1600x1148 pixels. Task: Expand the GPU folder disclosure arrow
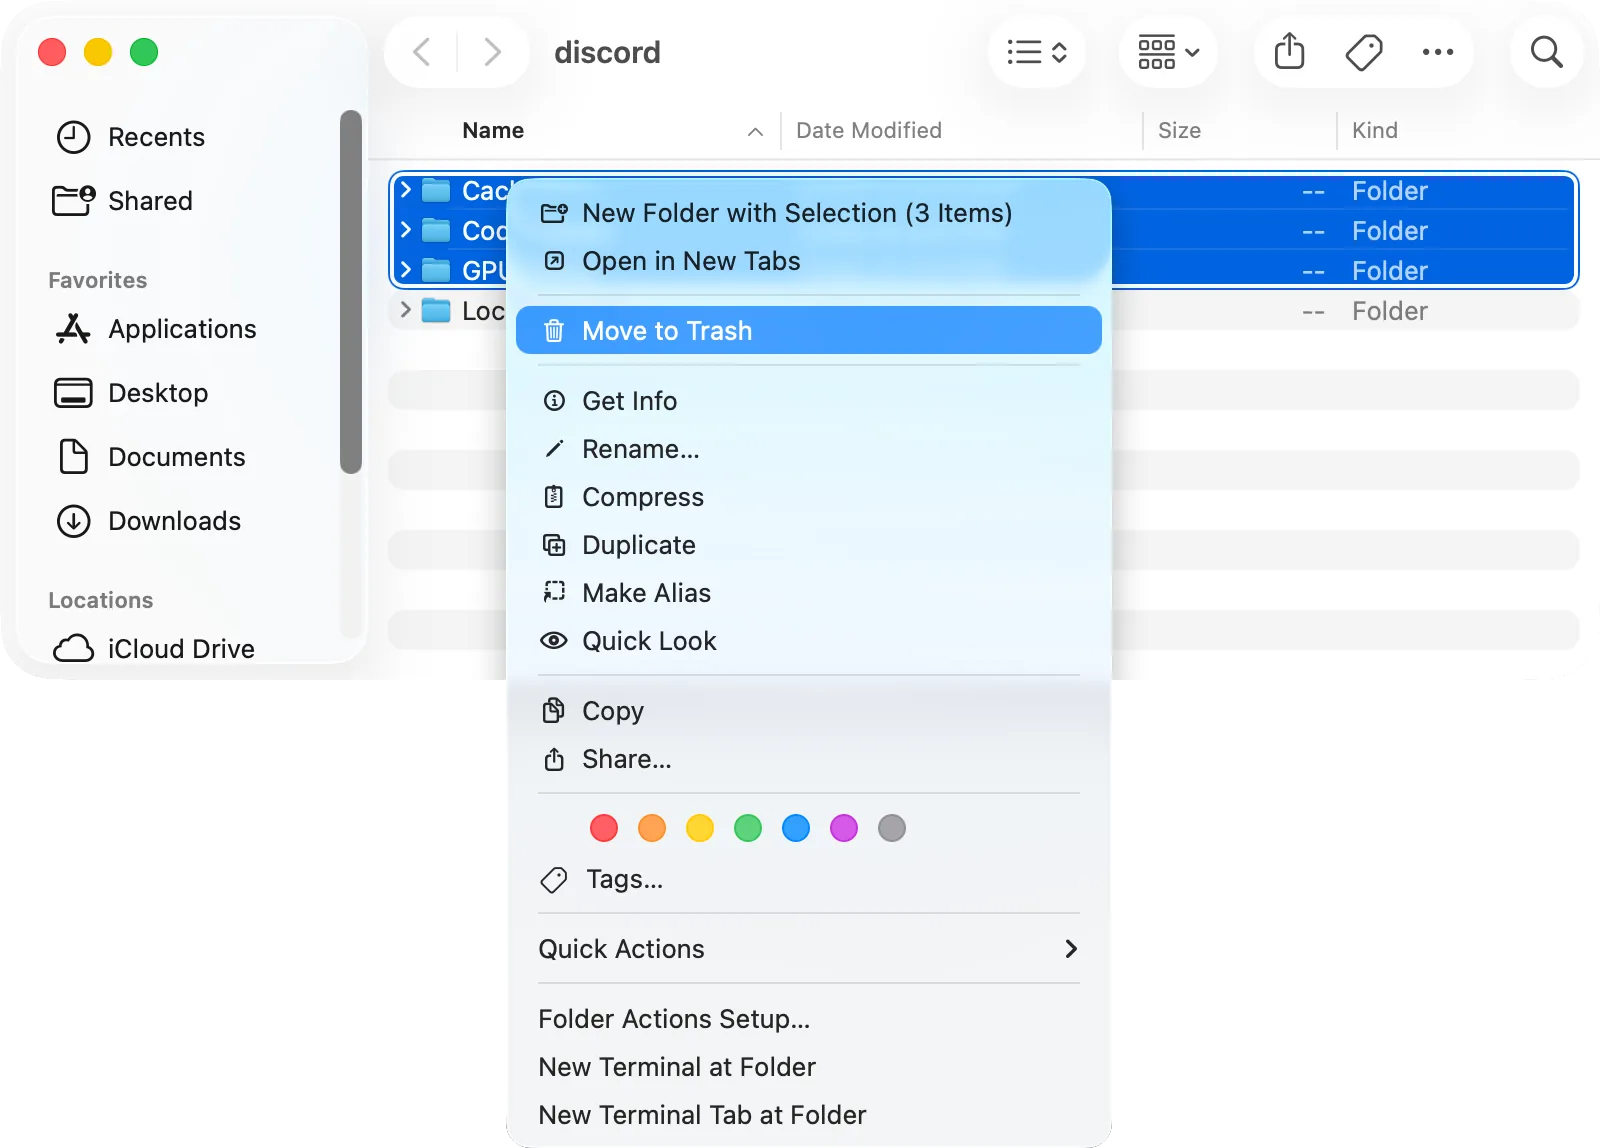tap(406, 270)
